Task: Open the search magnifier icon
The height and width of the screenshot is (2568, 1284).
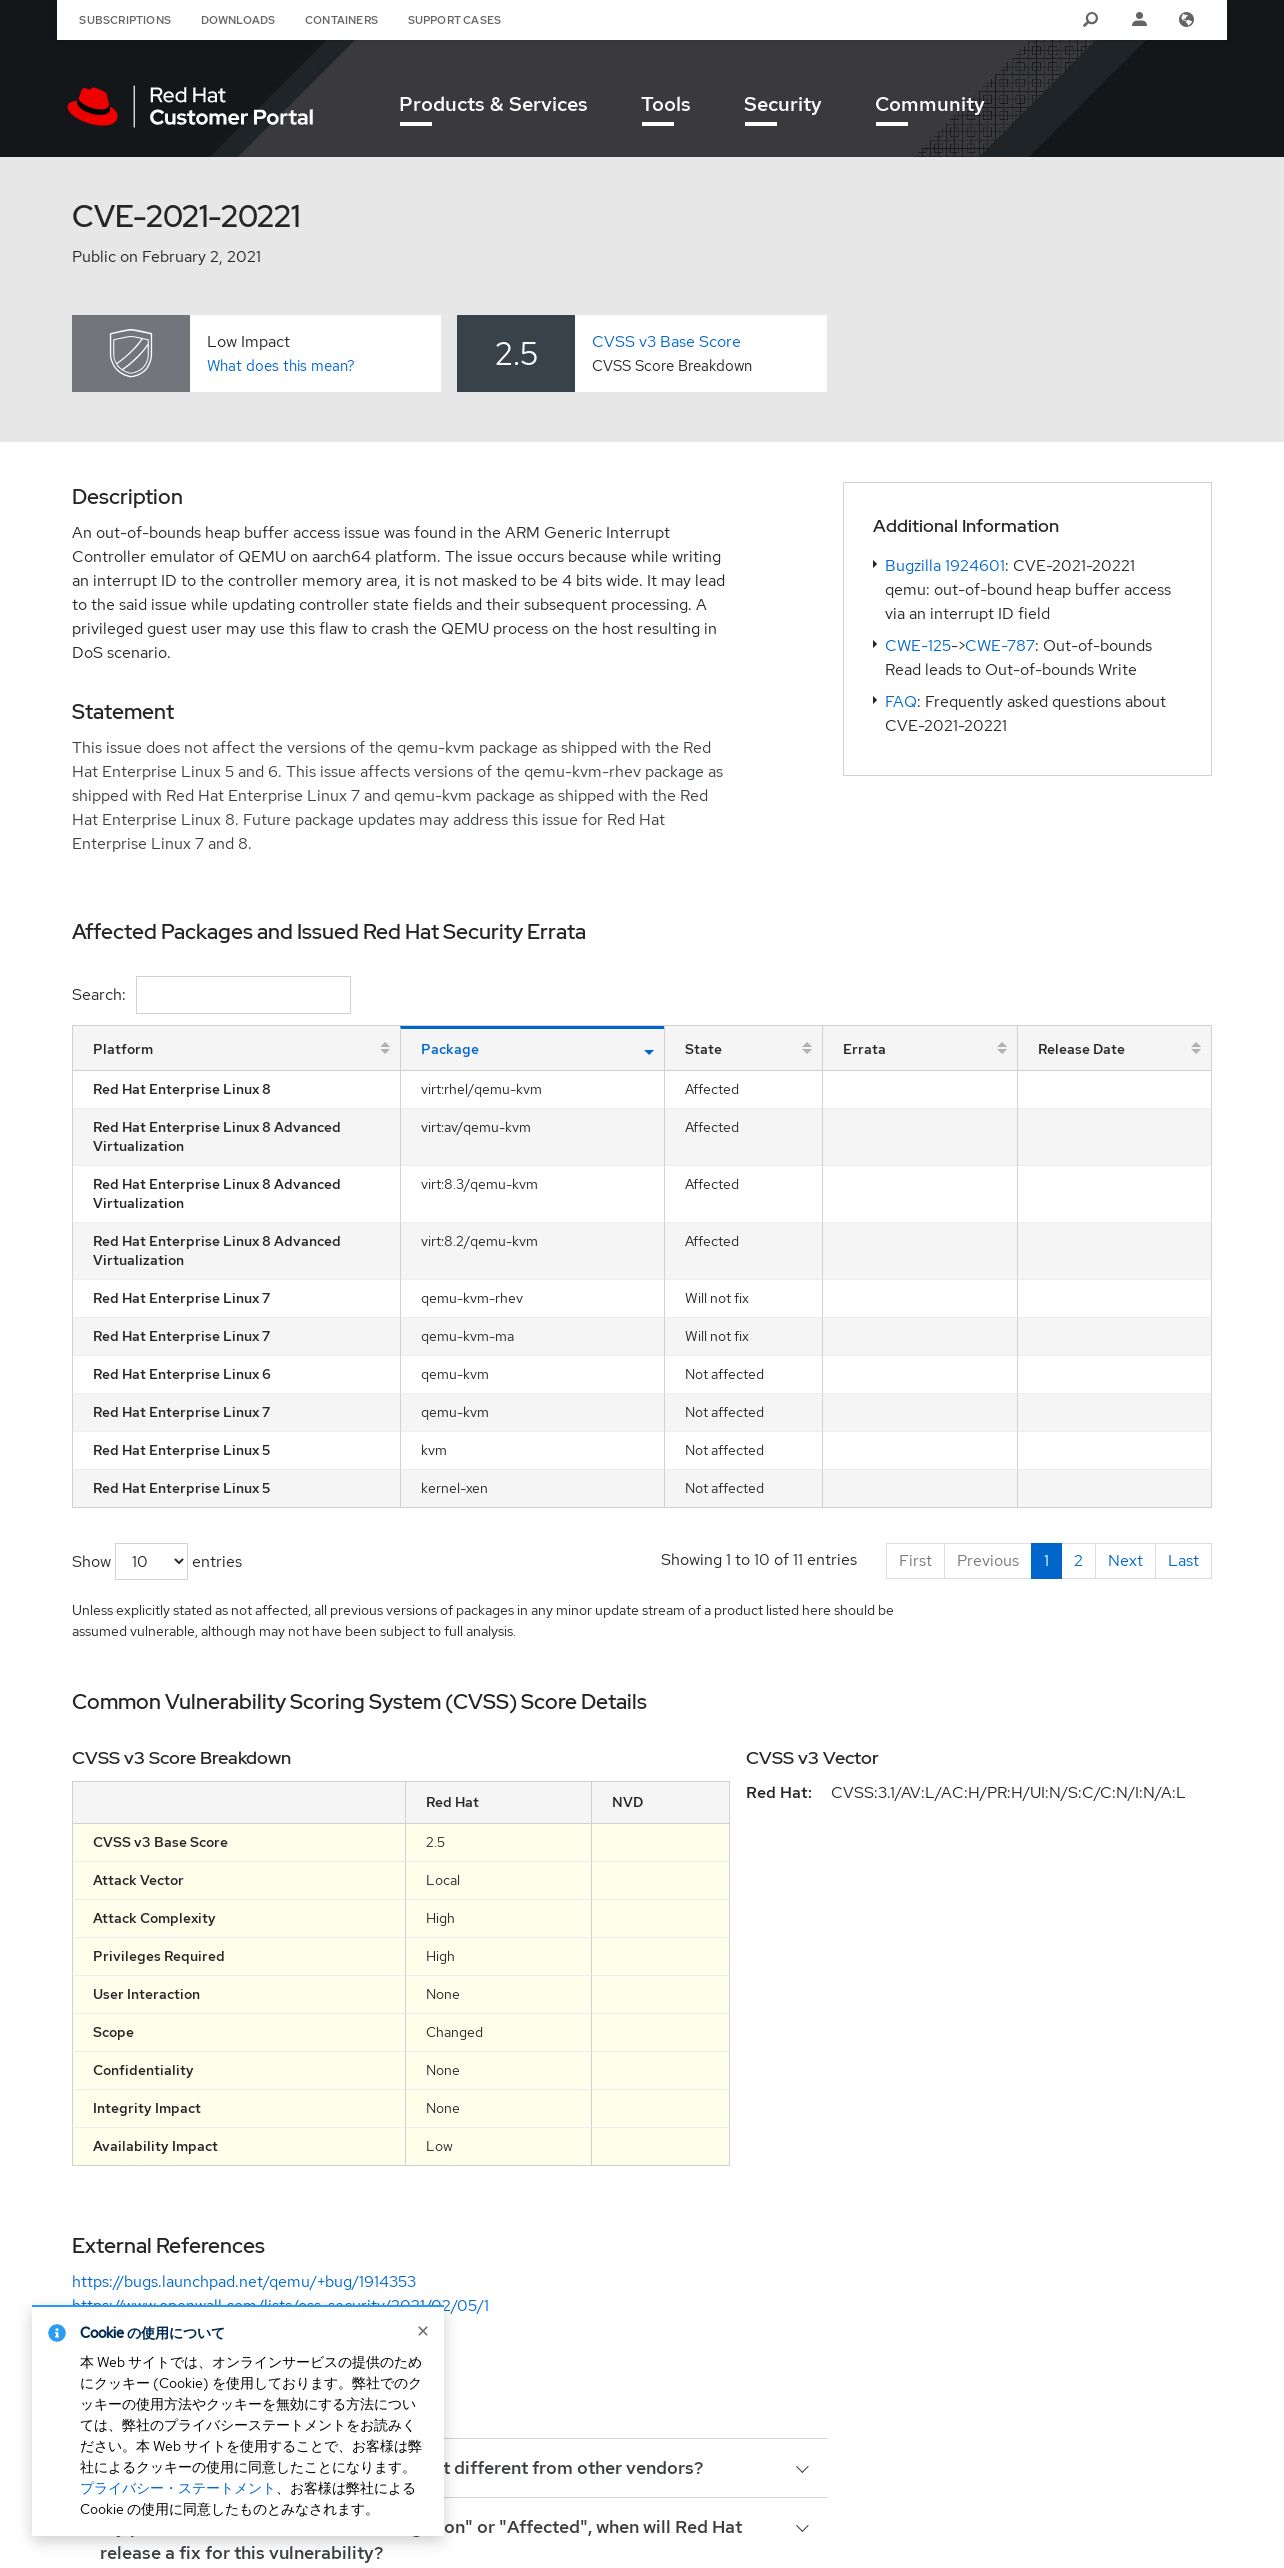Action: coord(1091,19)
